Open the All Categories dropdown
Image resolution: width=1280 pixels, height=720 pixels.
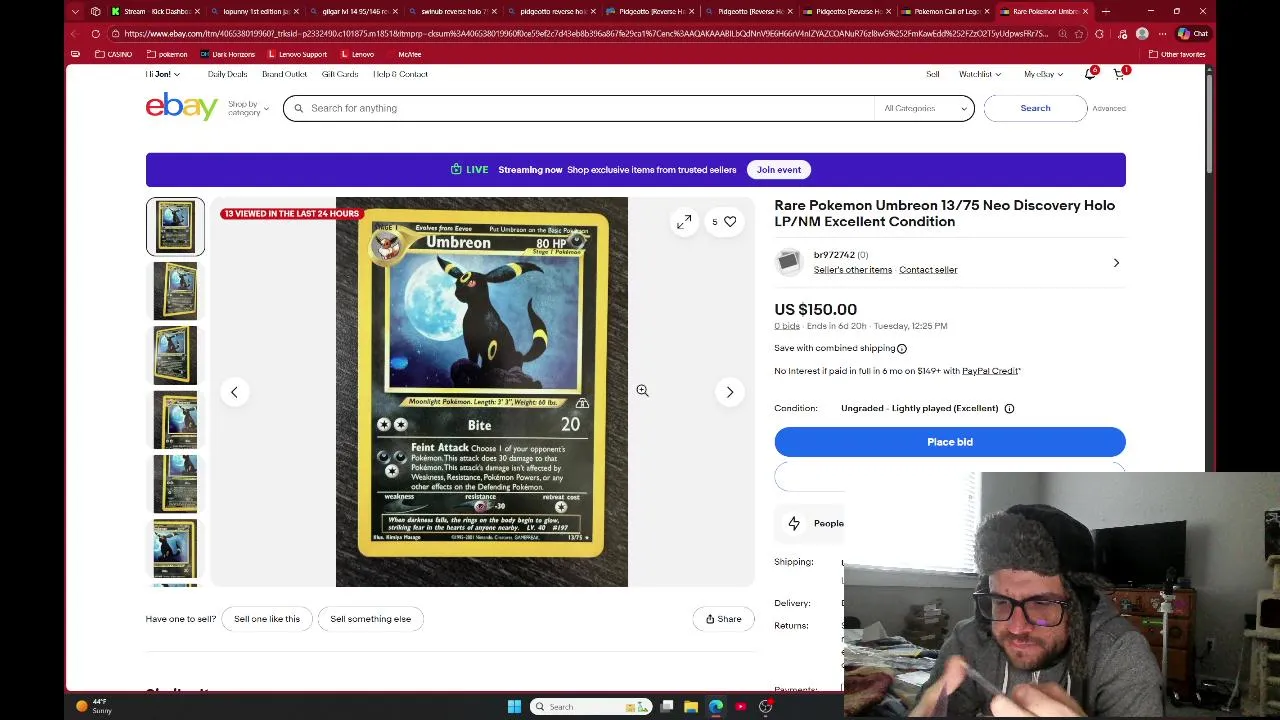tap(925, 108)
